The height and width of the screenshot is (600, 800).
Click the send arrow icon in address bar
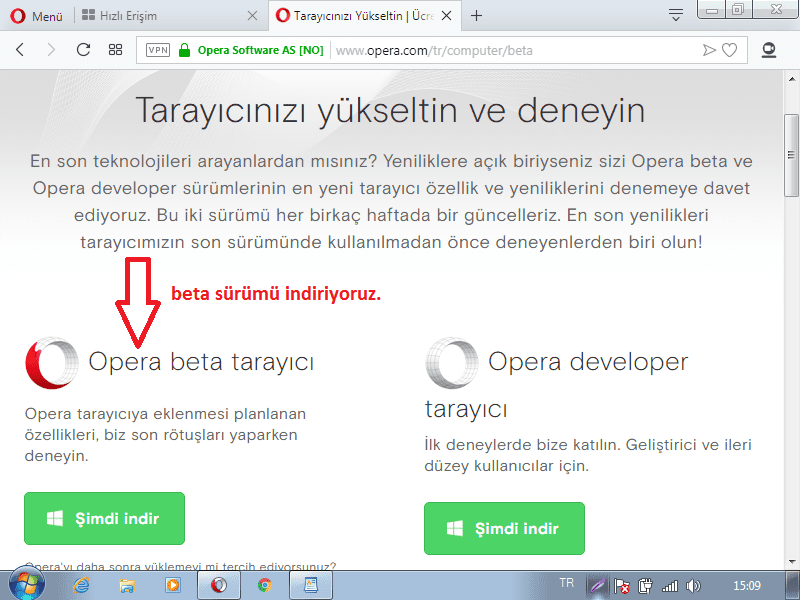pyautogui.click(x=709, y=50)
